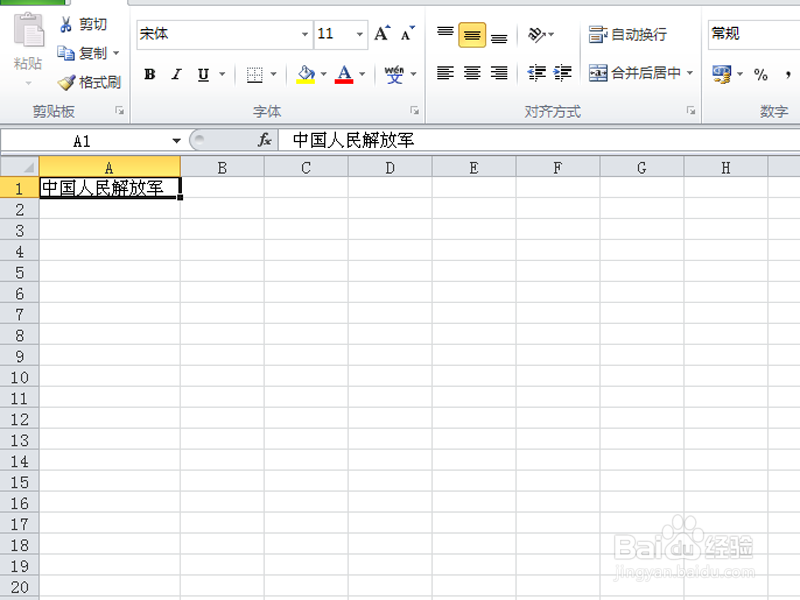
Task: Decrease font size with small A
Action: tap(408, 34)
